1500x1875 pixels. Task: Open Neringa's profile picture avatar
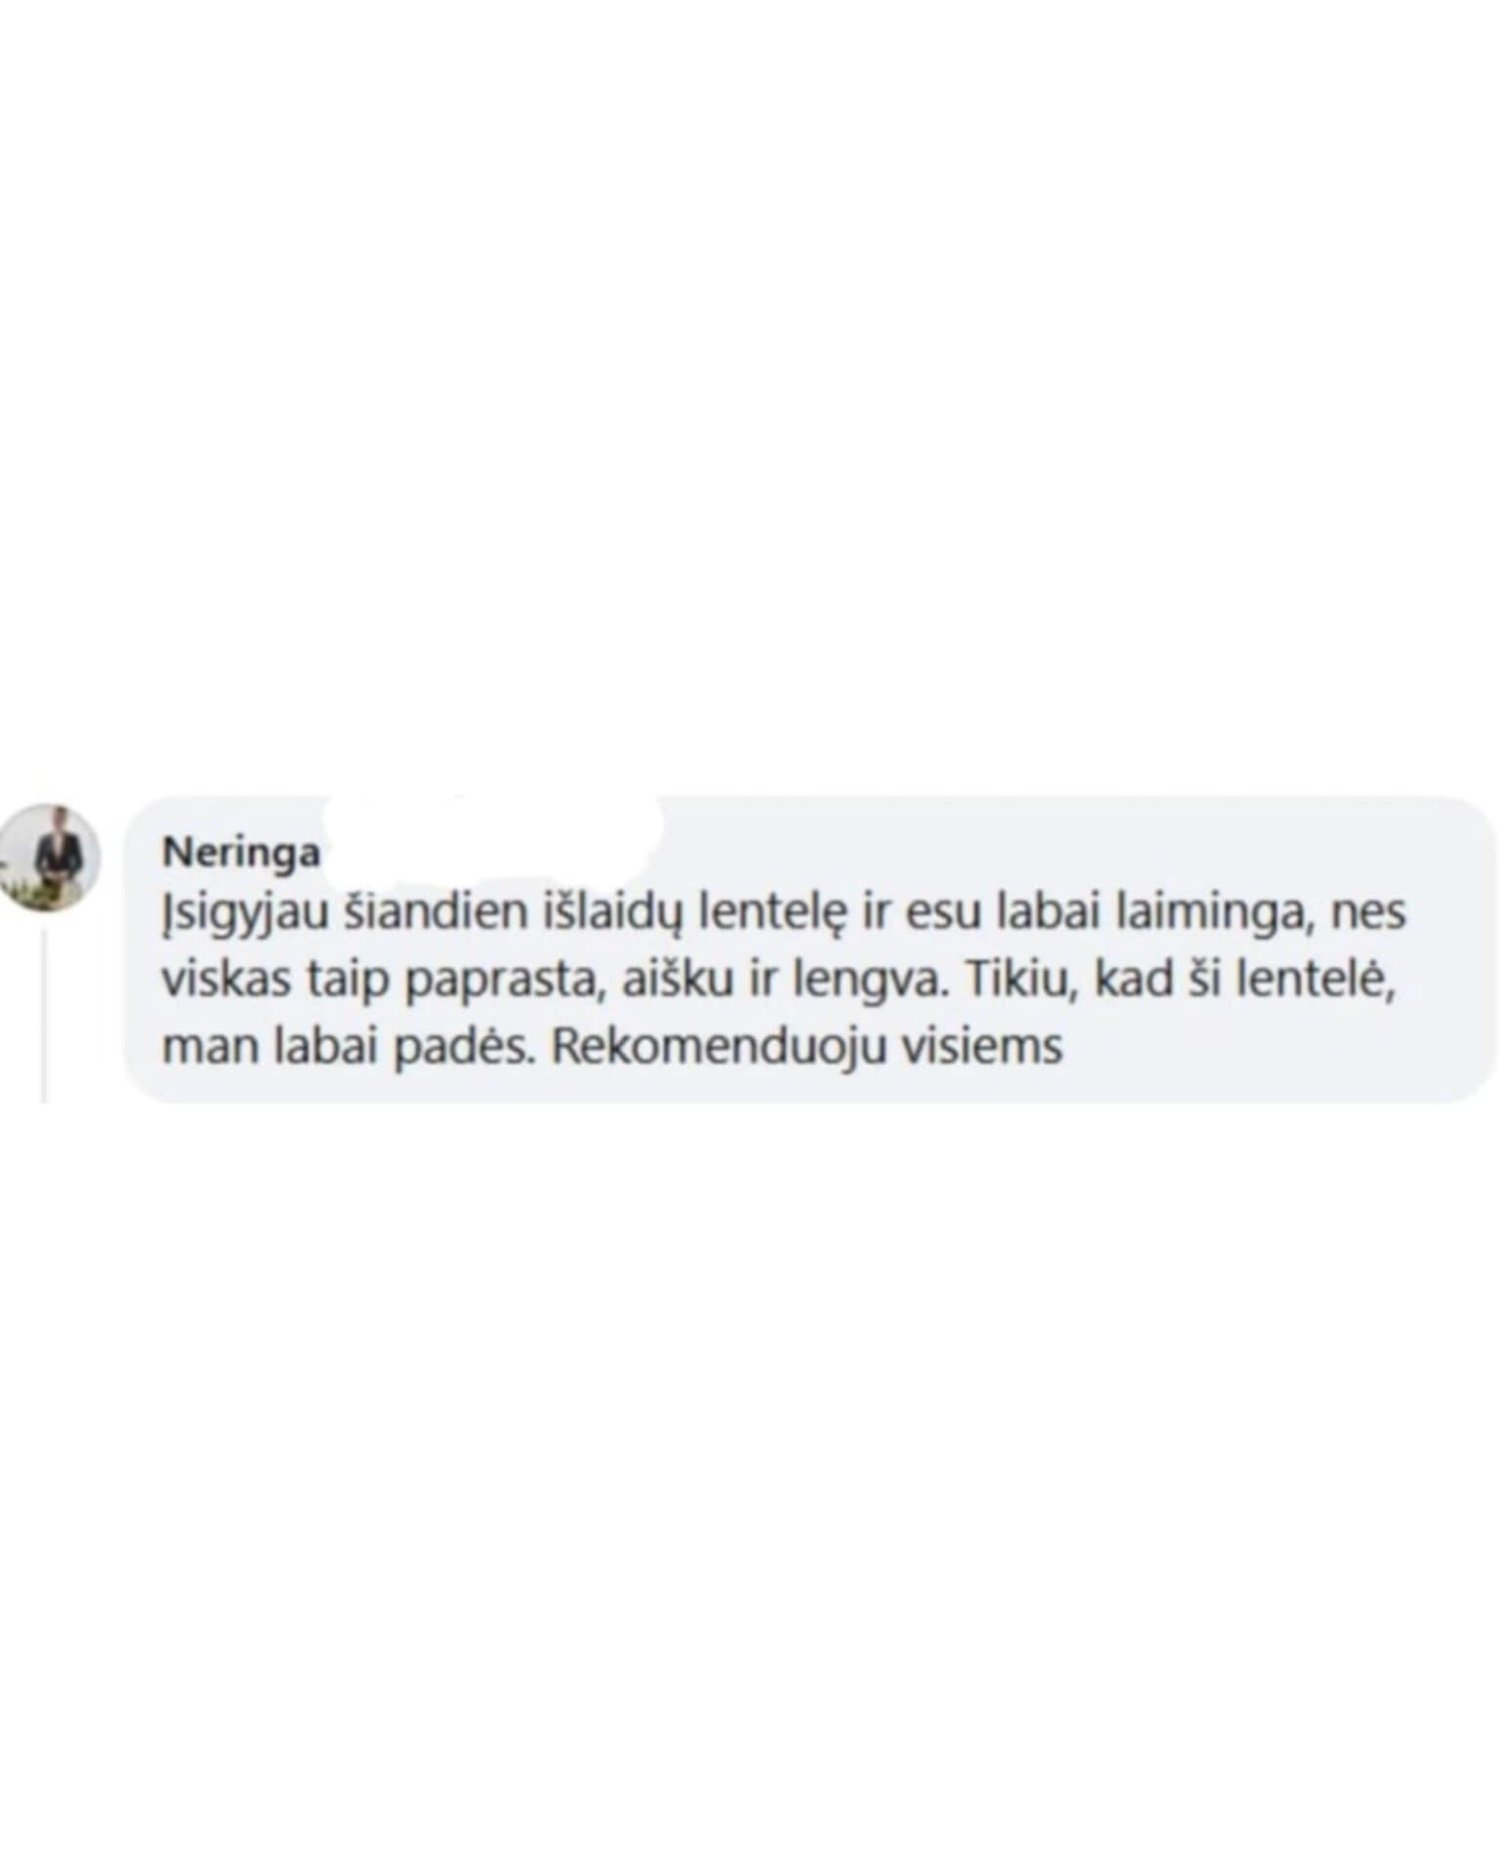tap(50, 857)
